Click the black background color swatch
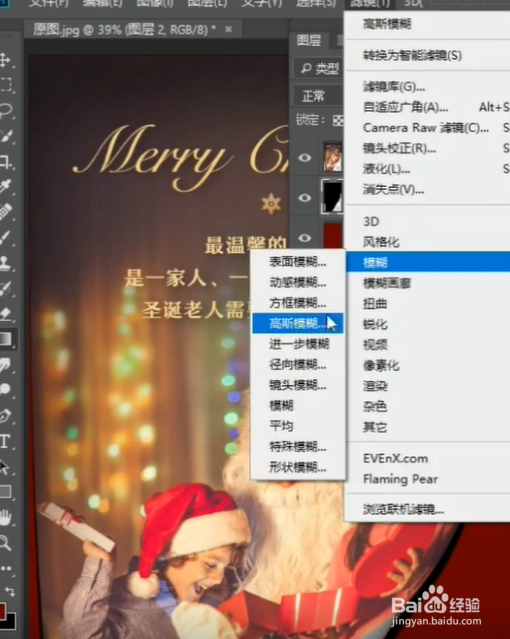 point(11,622)
